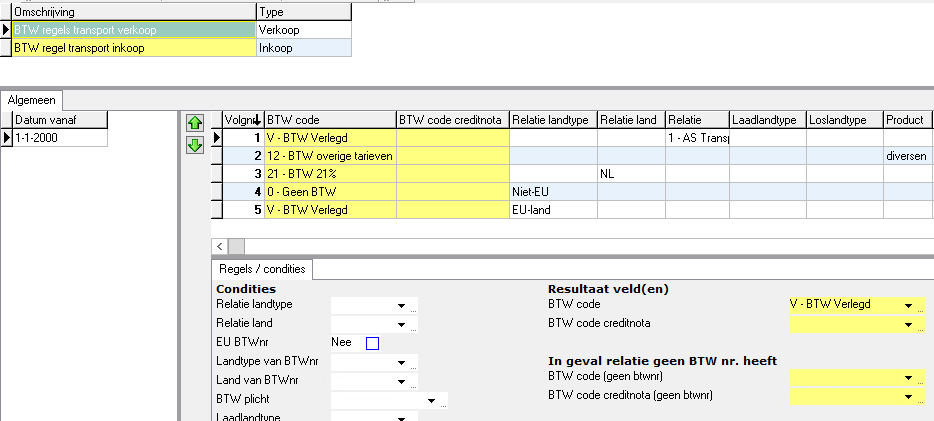Click the BTW code column header
Viewport: 934px width, 421px height.
coord(330,120)
